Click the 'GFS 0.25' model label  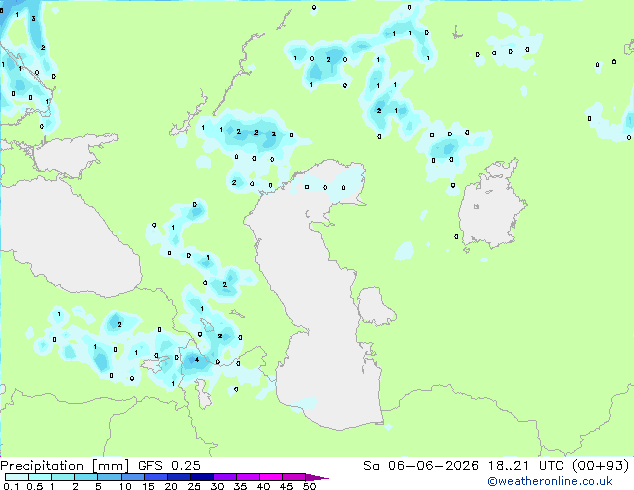coord(169,466)
